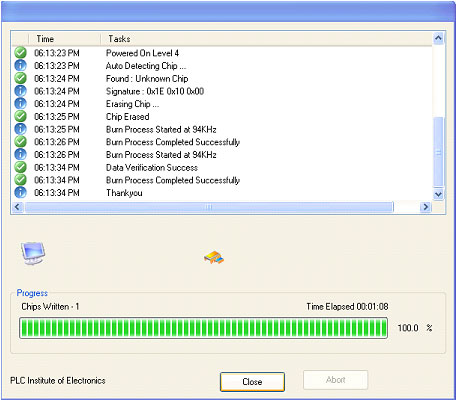This screenshot has height=401, width=457.
Task: Click the blue info icon next to Auto Detecting Chip
Action: [20, 65]
